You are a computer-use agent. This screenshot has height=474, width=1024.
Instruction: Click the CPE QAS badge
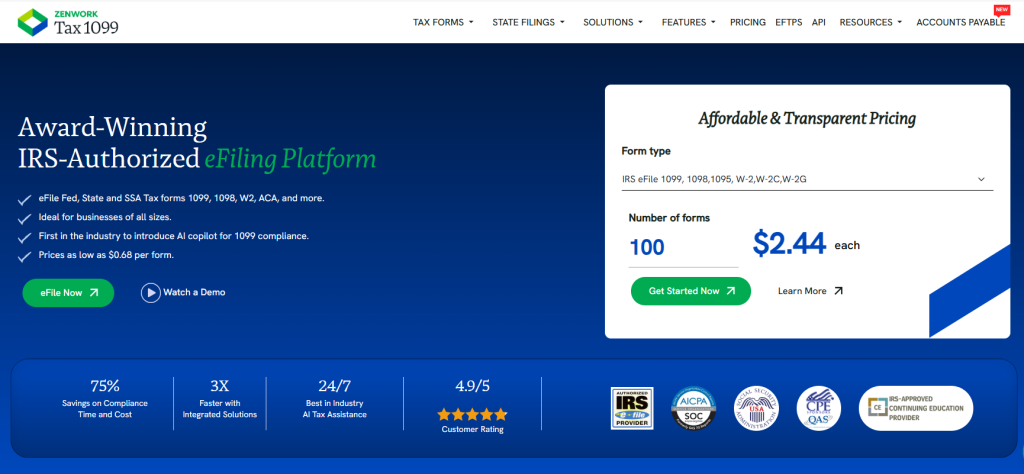point(817,408)
